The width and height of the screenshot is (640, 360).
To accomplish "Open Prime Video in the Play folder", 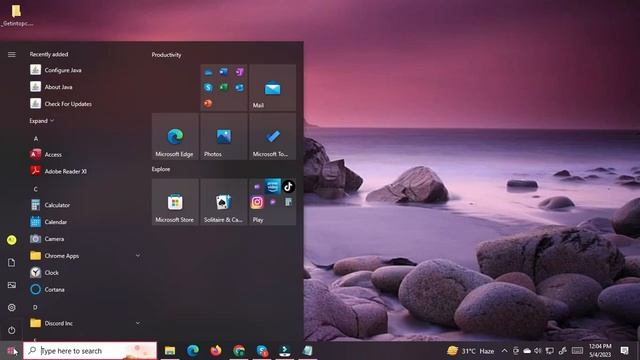I will pyautogui.click(x=273, y=187).
